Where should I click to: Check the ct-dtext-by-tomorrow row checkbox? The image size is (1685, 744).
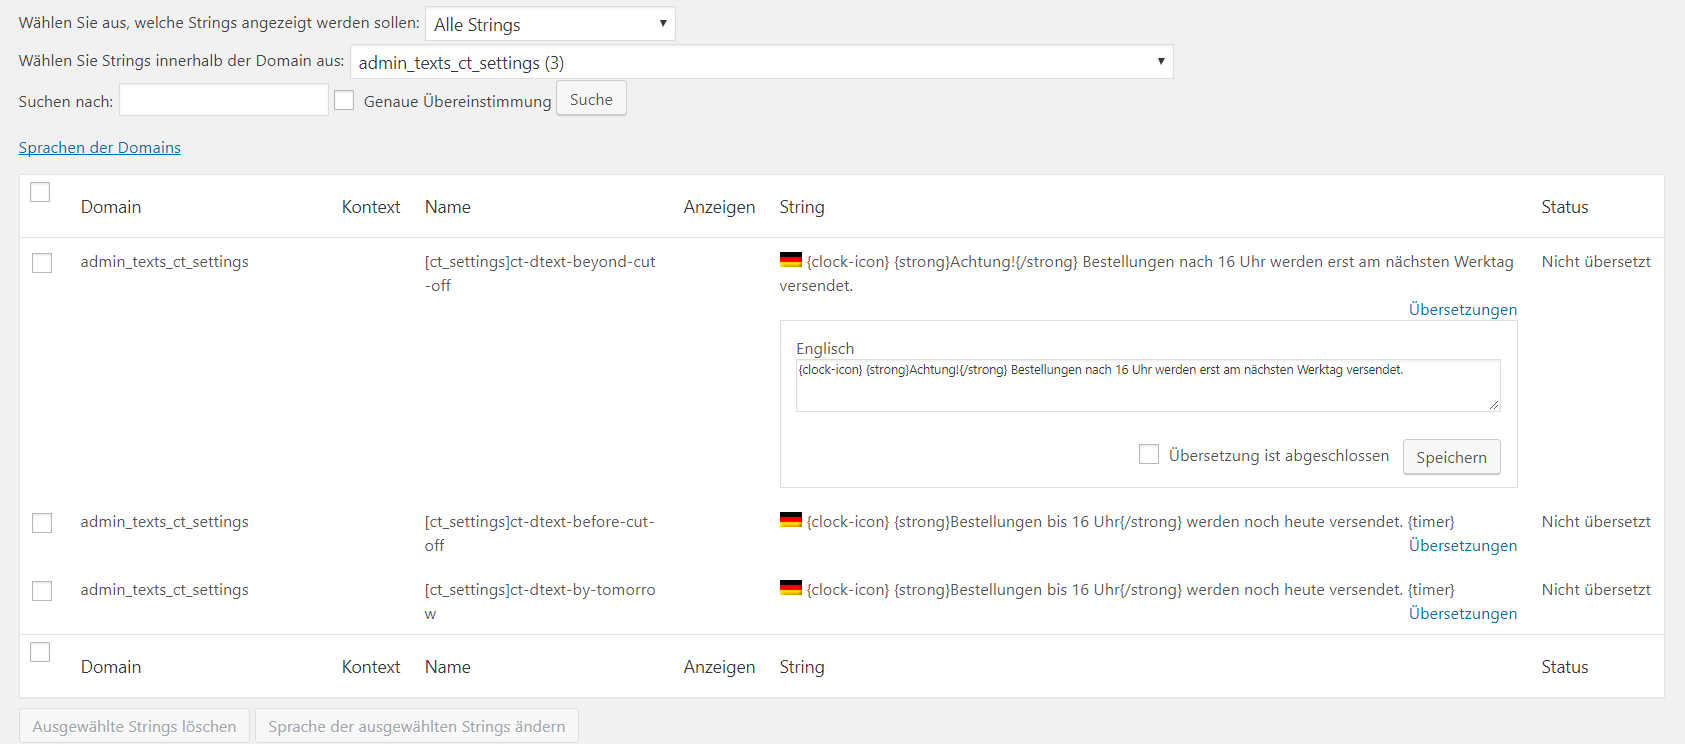[x=42, y=591]
